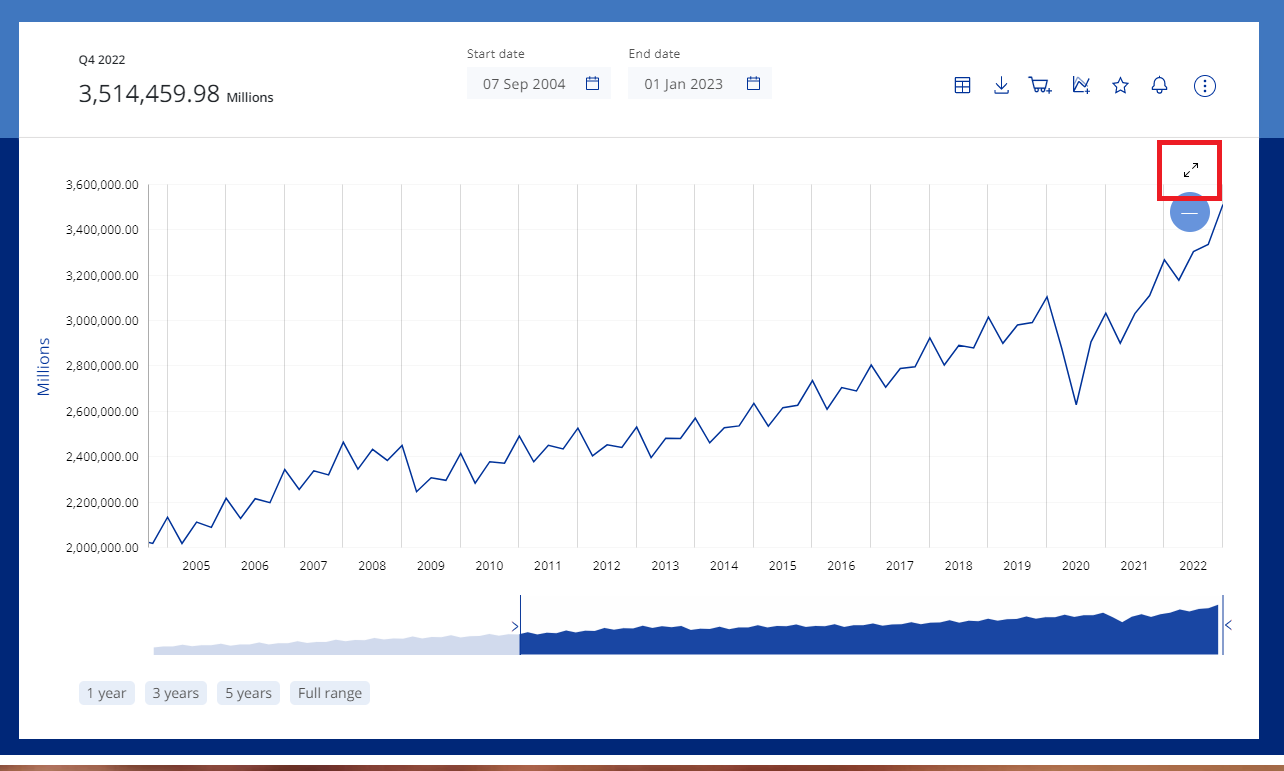Open the three-dot more options menu

tap(1205, 85)
